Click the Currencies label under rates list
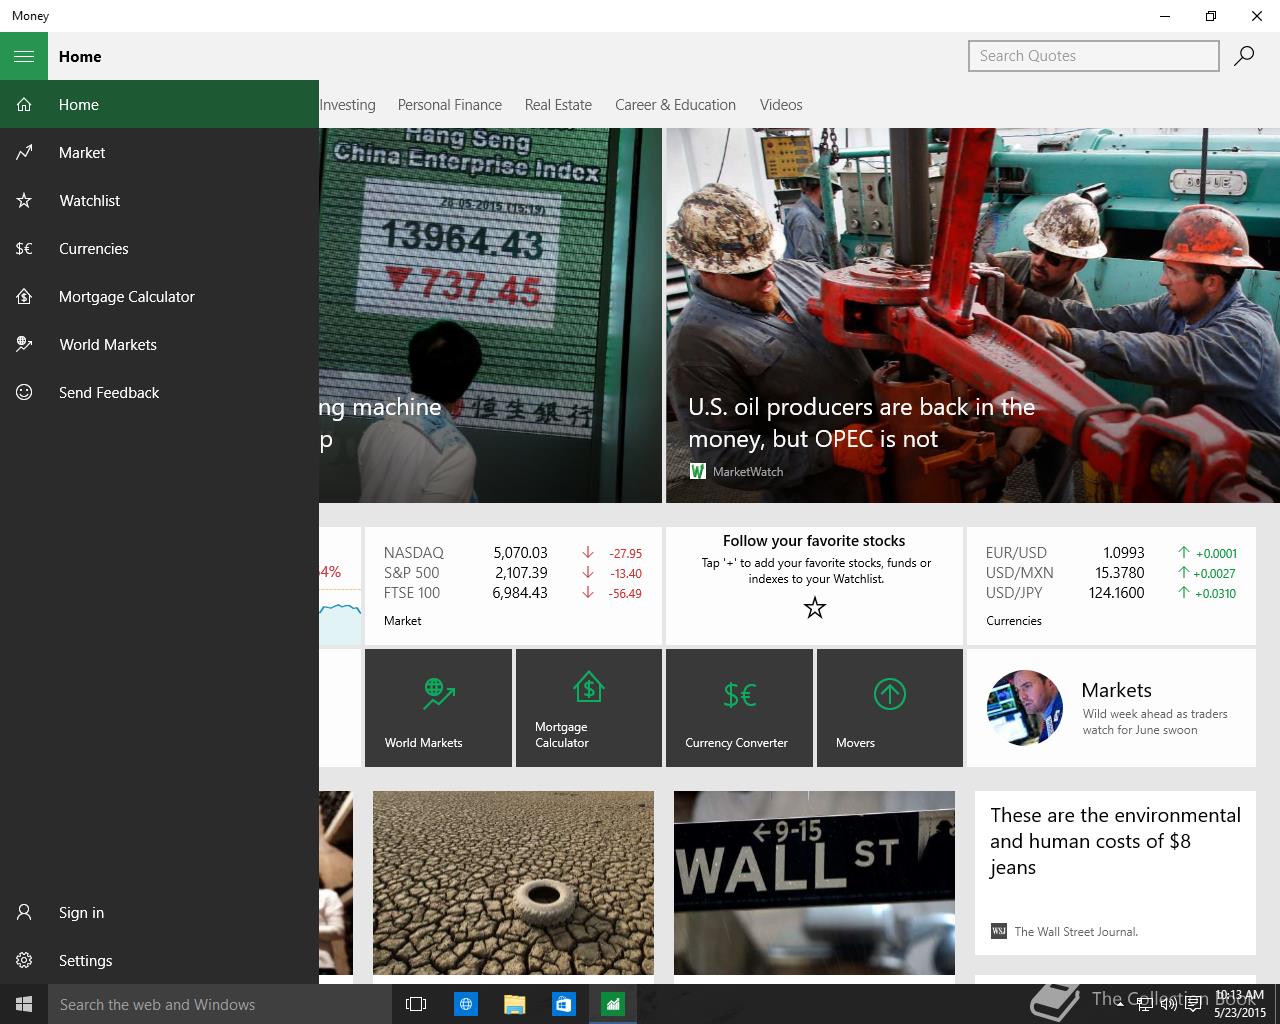This screenshot has width=1280, height=1024. [x=1014, y=621]
